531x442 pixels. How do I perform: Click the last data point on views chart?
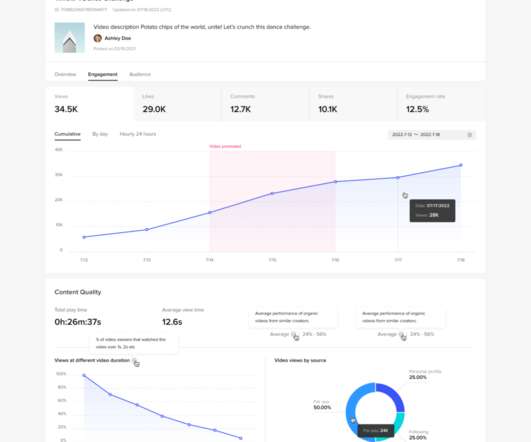(x=461, y=165)
